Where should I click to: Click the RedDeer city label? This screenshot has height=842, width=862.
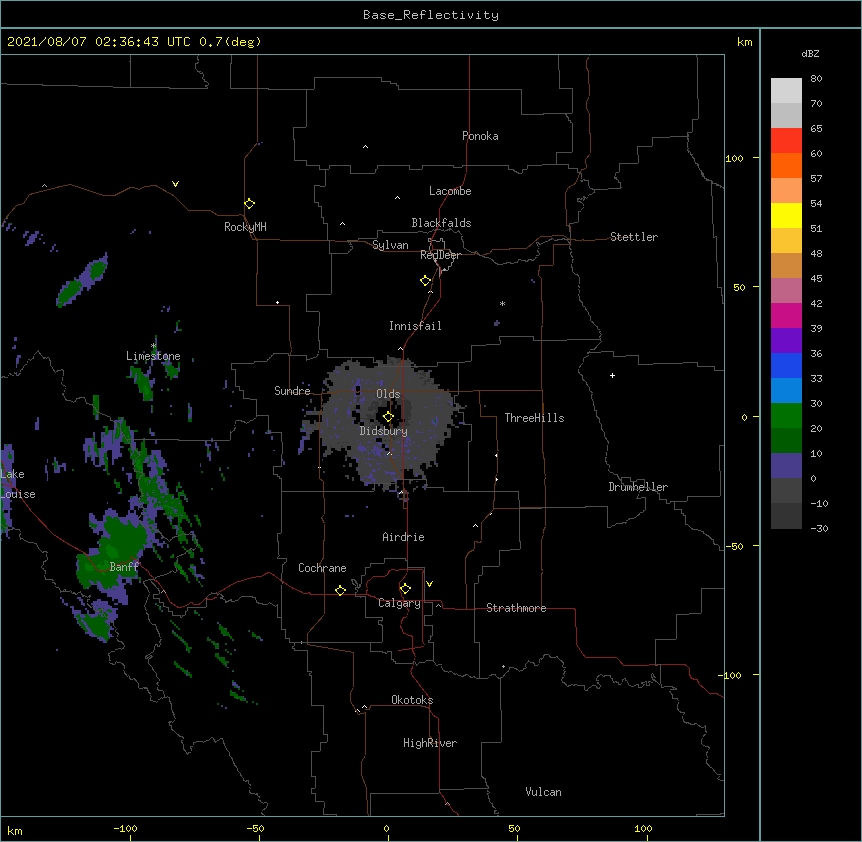pyautogui.click(x=440, y=256)
